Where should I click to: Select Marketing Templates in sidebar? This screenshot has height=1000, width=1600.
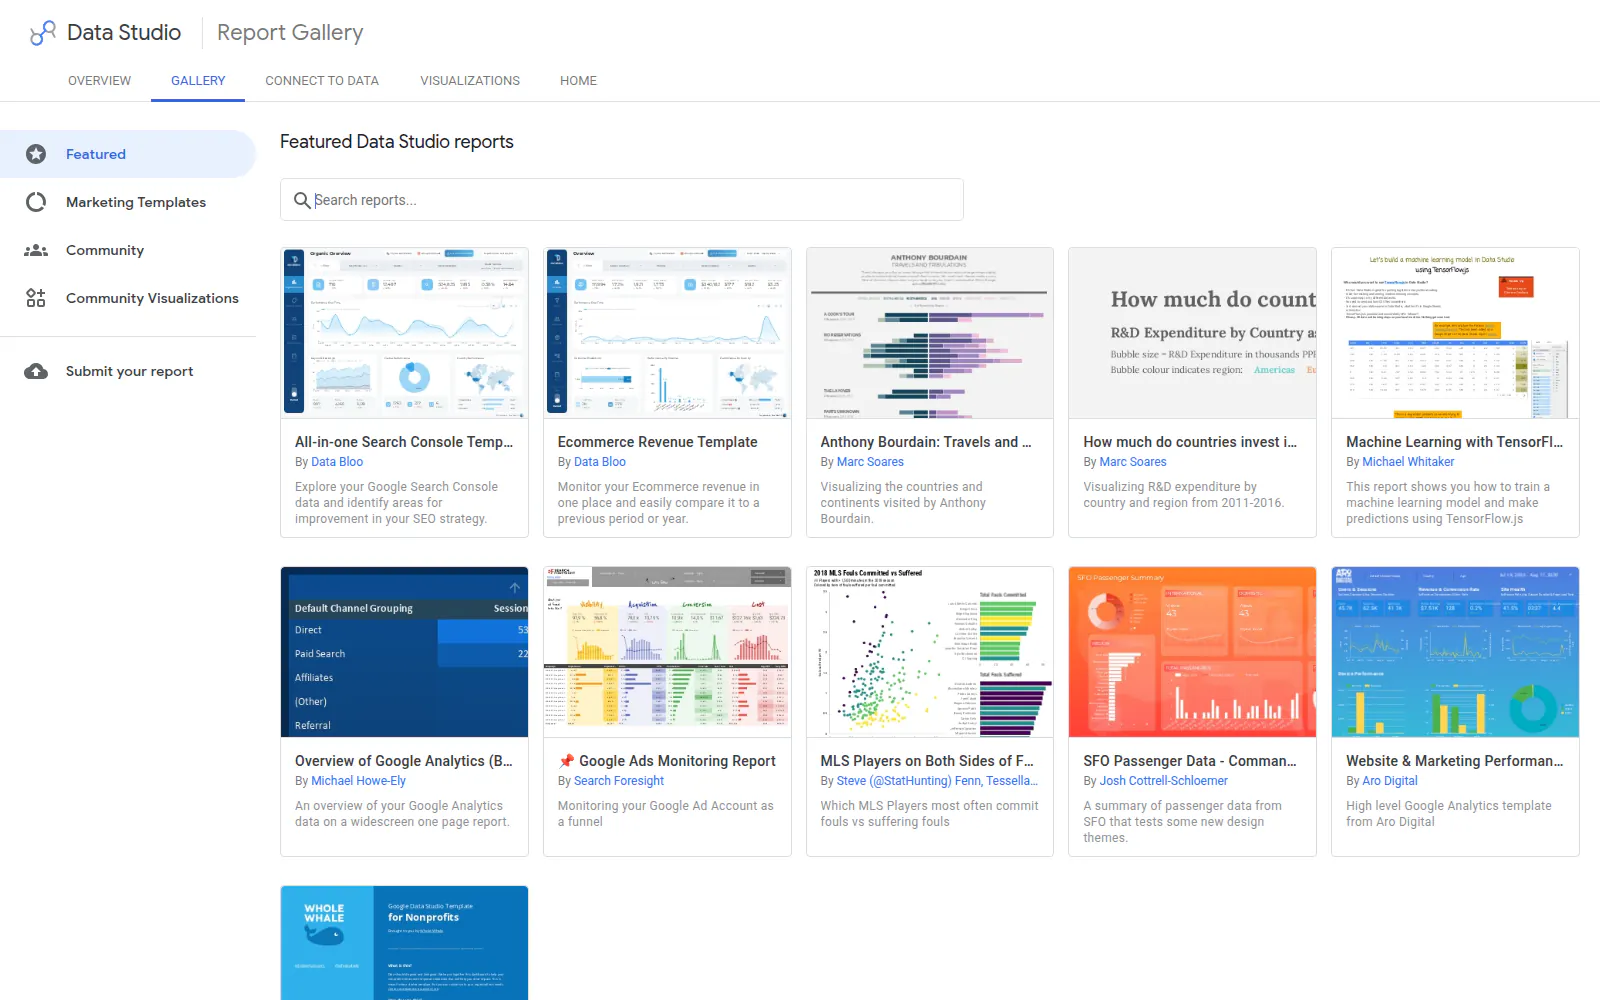pos(128,202)
